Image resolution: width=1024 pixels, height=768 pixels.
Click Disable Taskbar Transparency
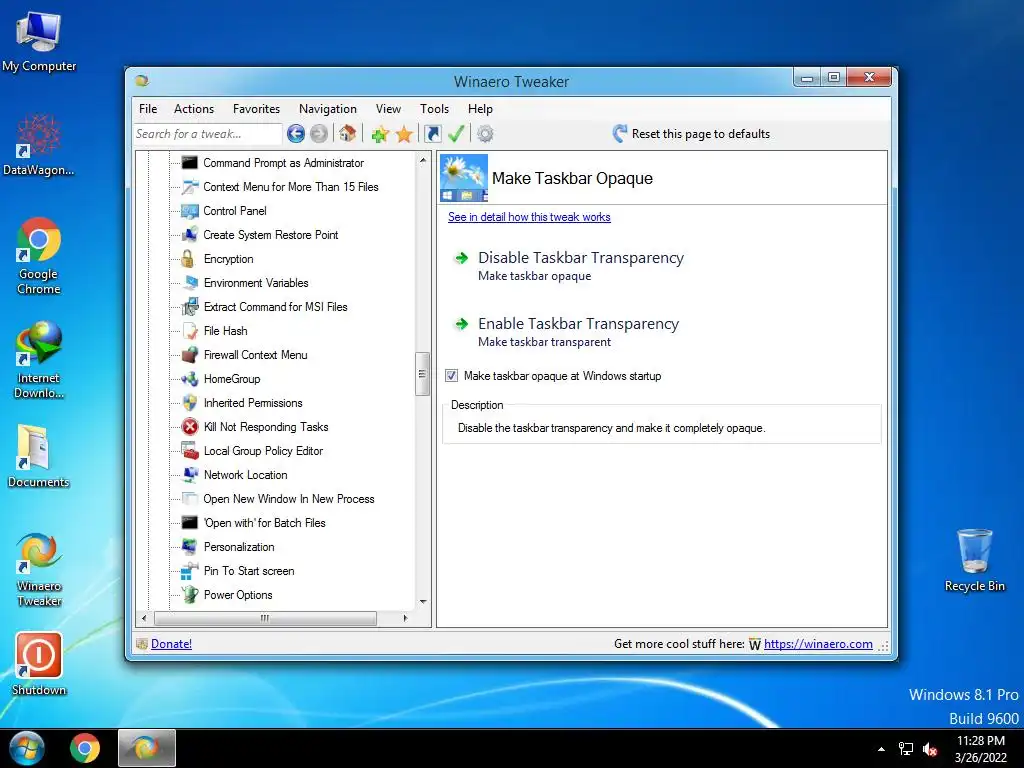click(x=581, y=258)
